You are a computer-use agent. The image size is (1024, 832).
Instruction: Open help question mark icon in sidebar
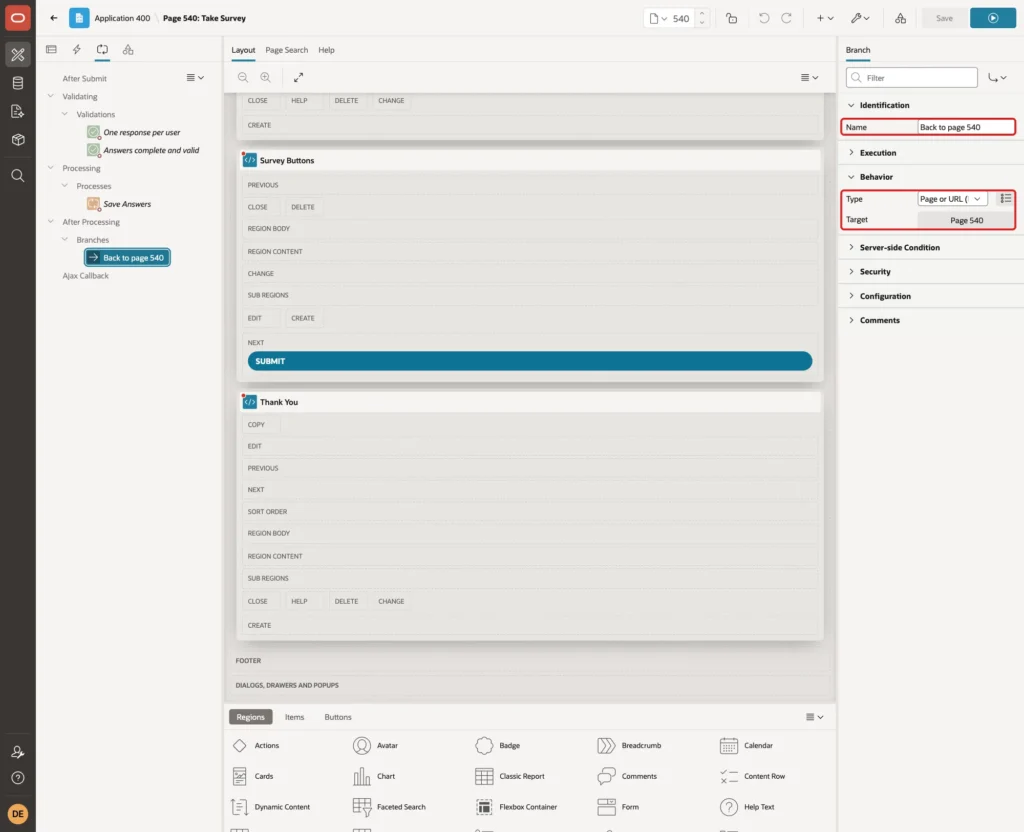pos(18,778)
